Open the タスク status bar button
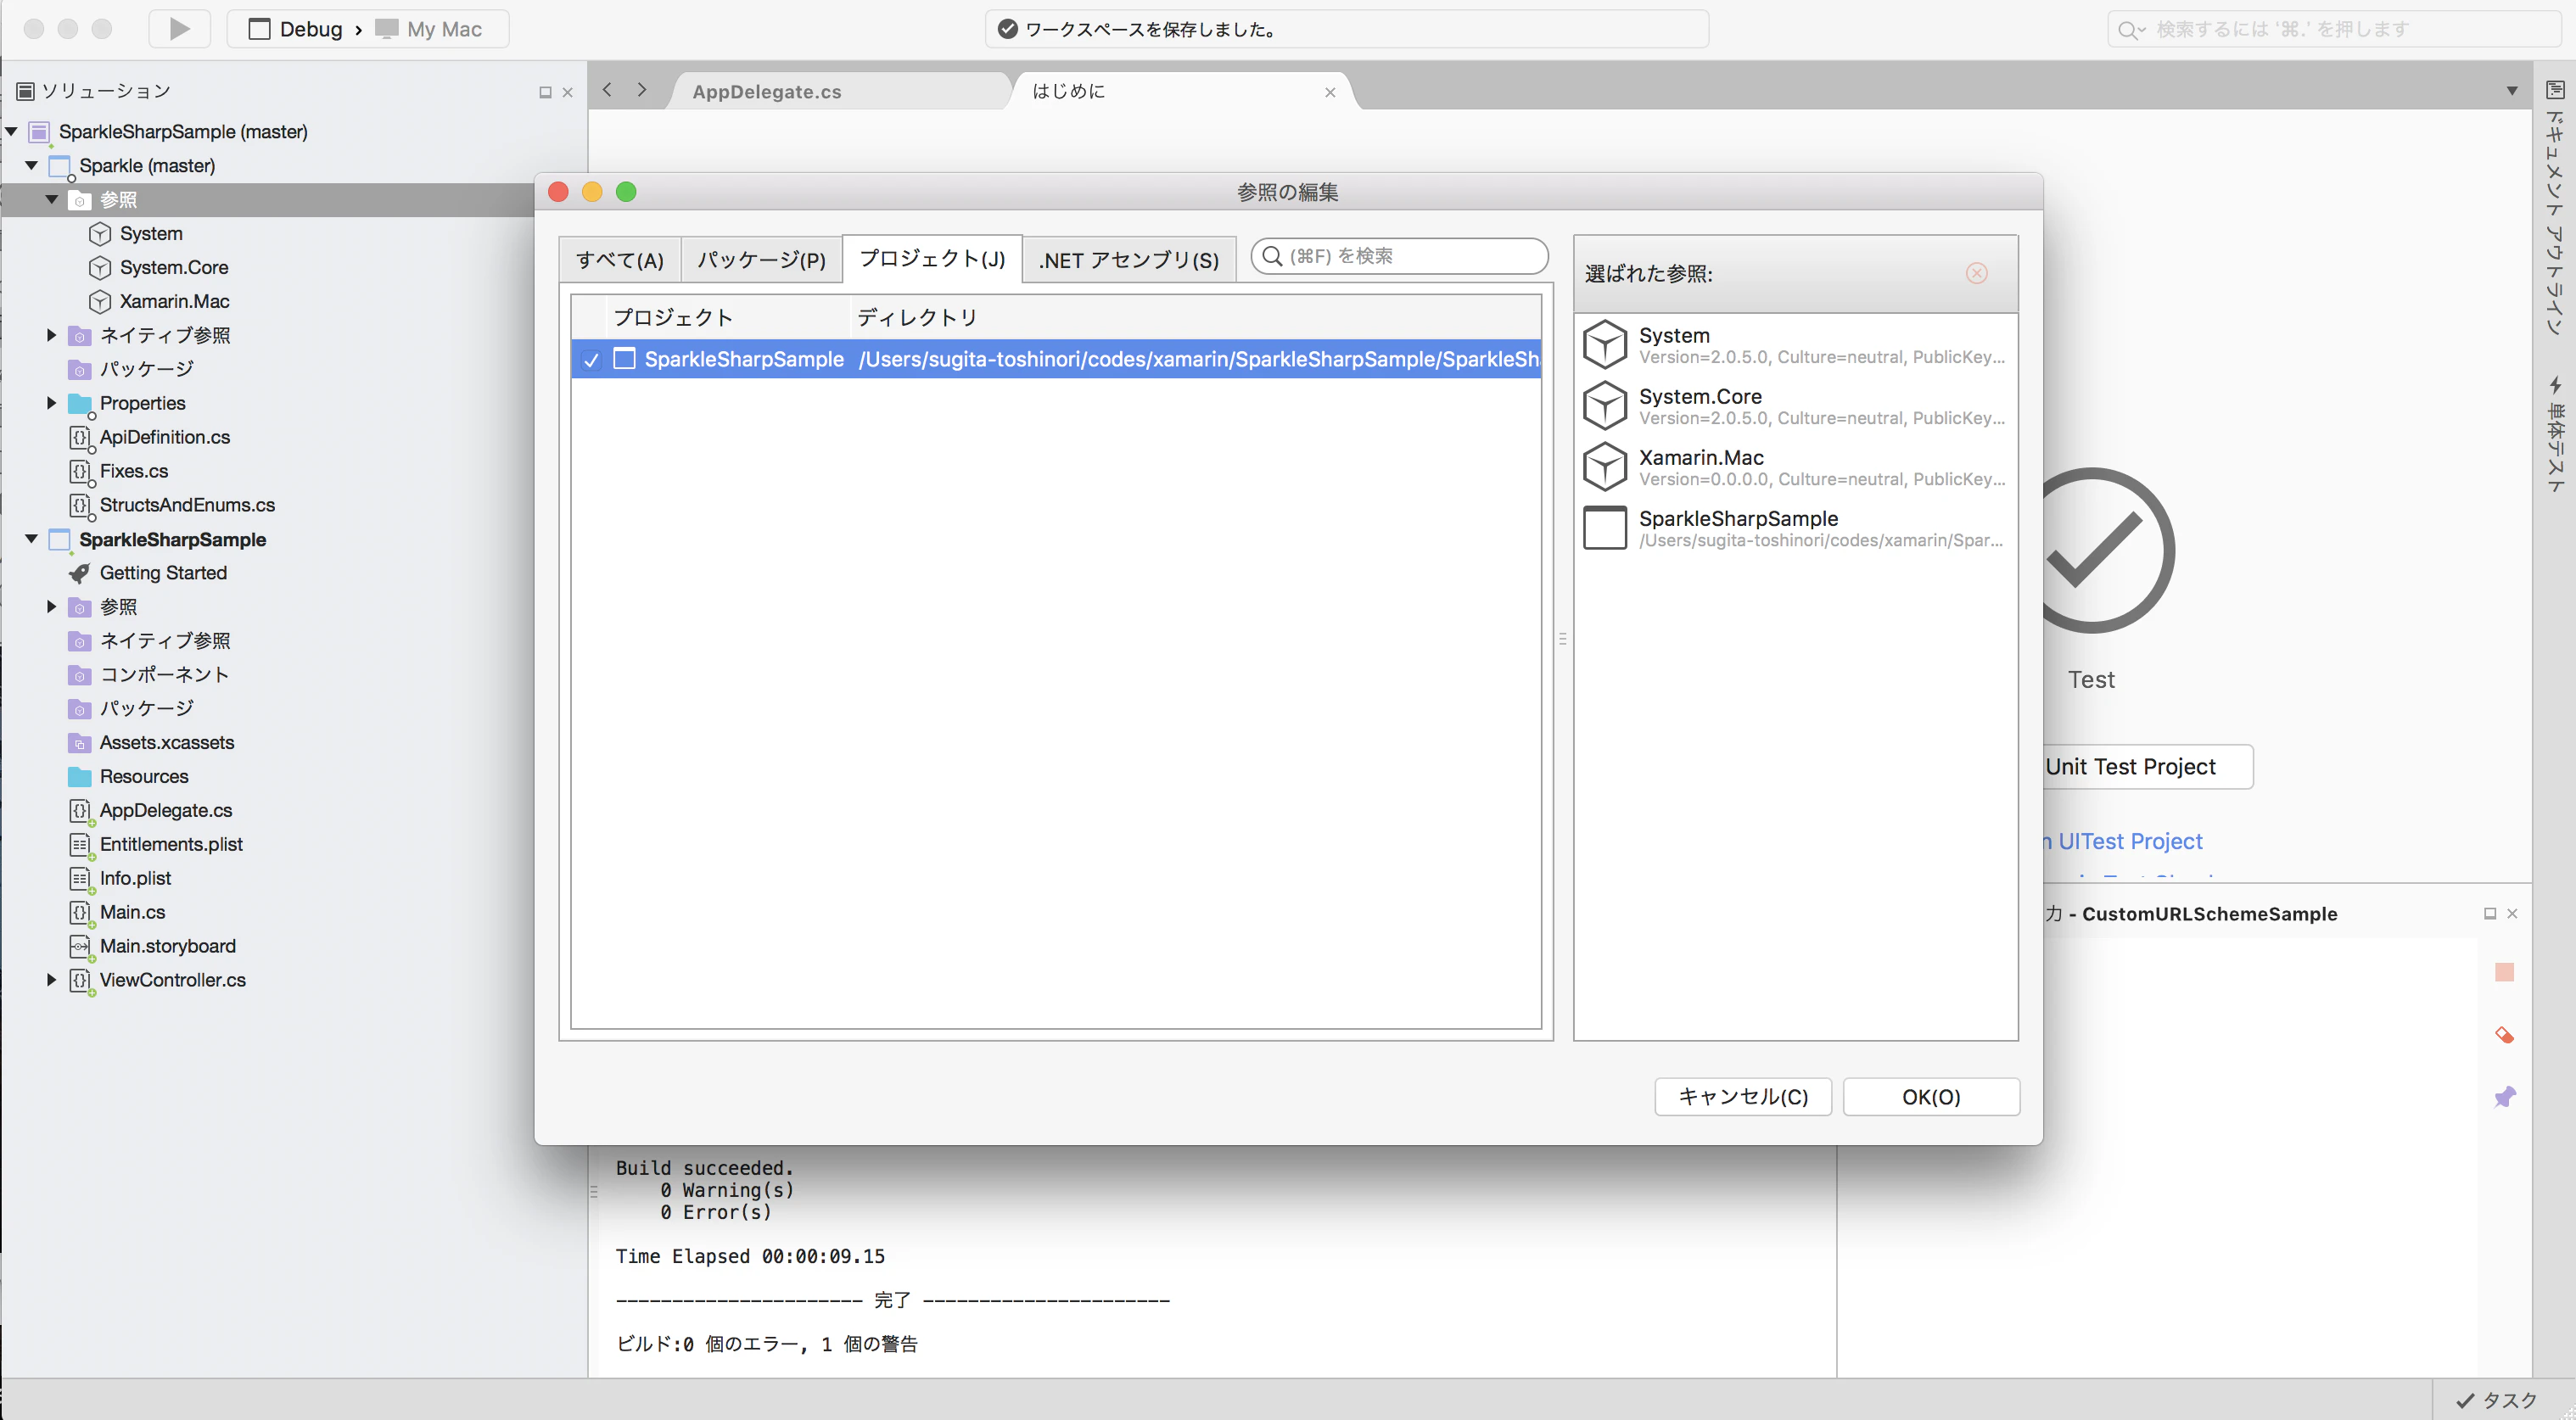 (x=2496, y=1401)
